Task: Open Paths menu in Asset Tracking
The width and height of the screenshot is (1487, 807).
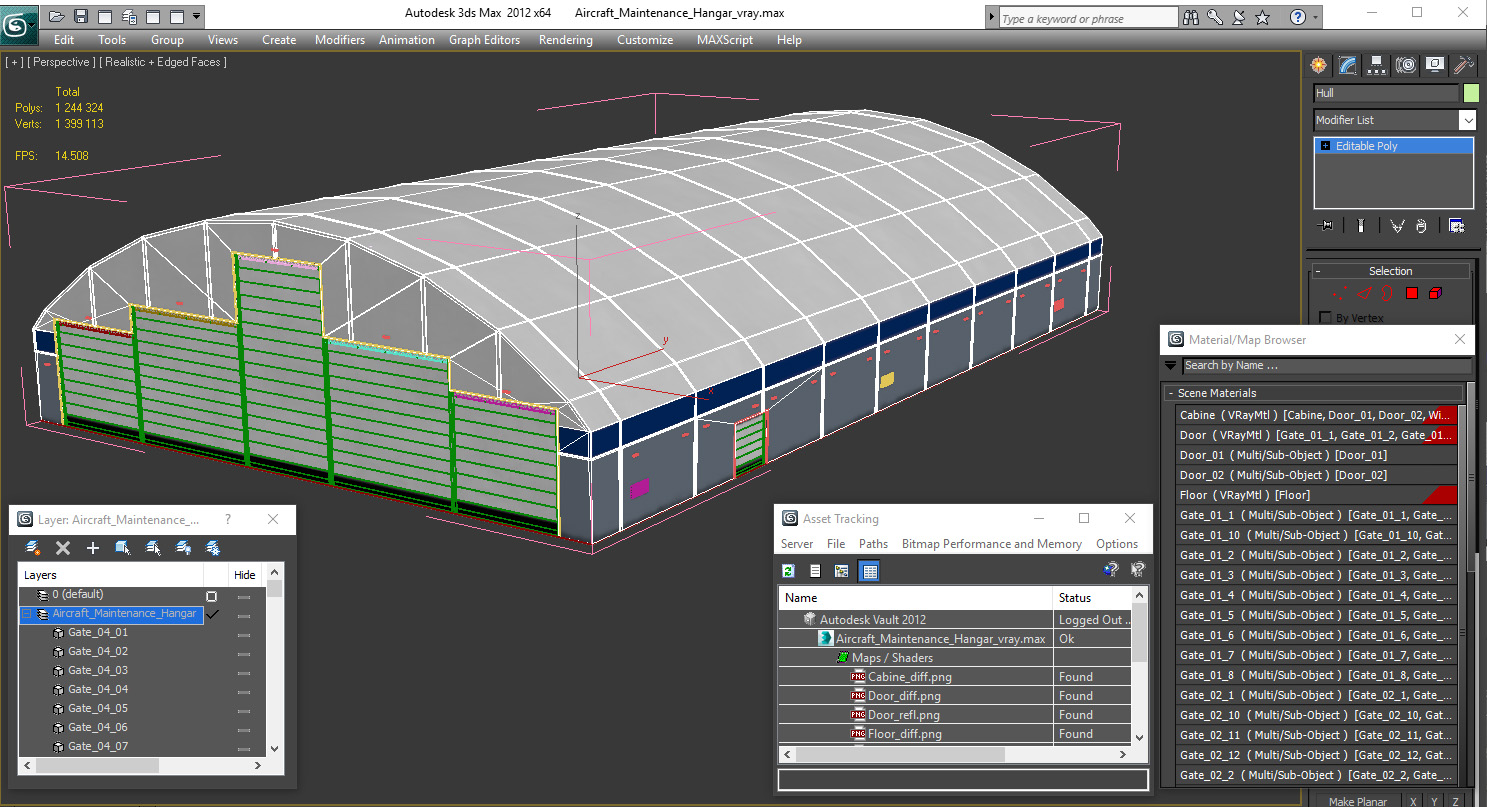Action: (873, 544)
